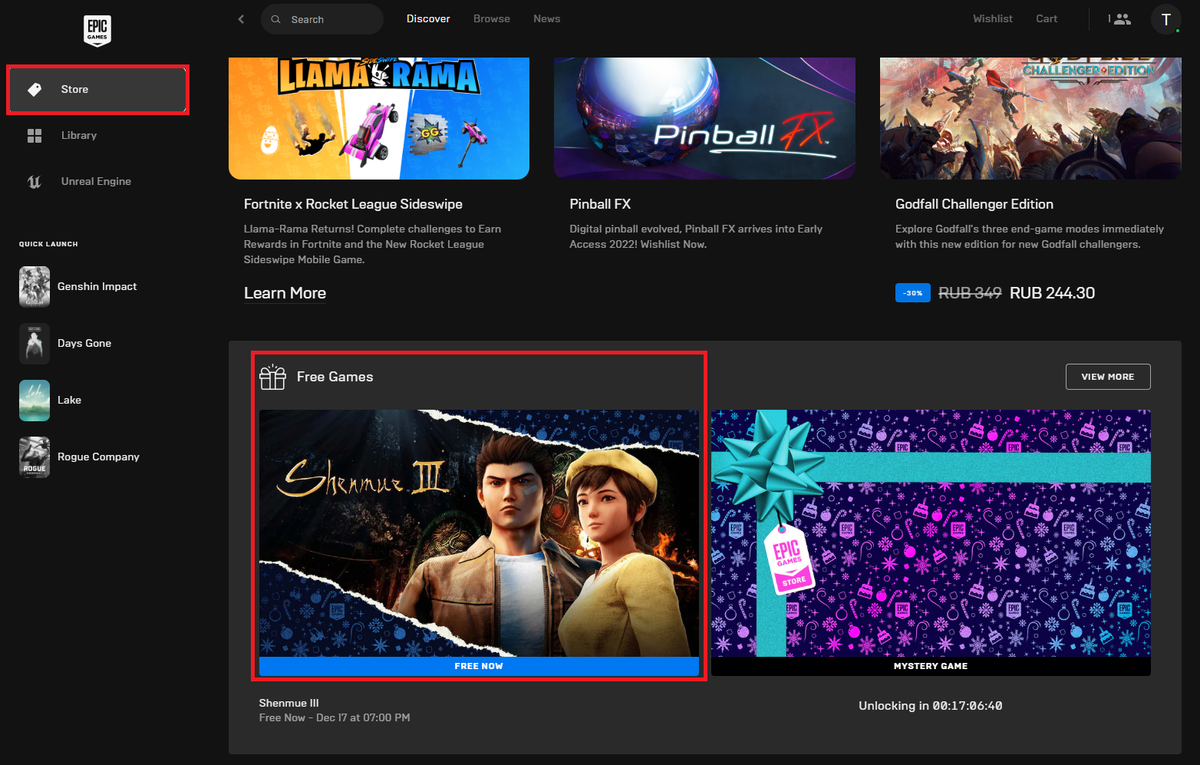Open the Wishlist link
The image size is (1200, 765).
click(x=993, y=19)
